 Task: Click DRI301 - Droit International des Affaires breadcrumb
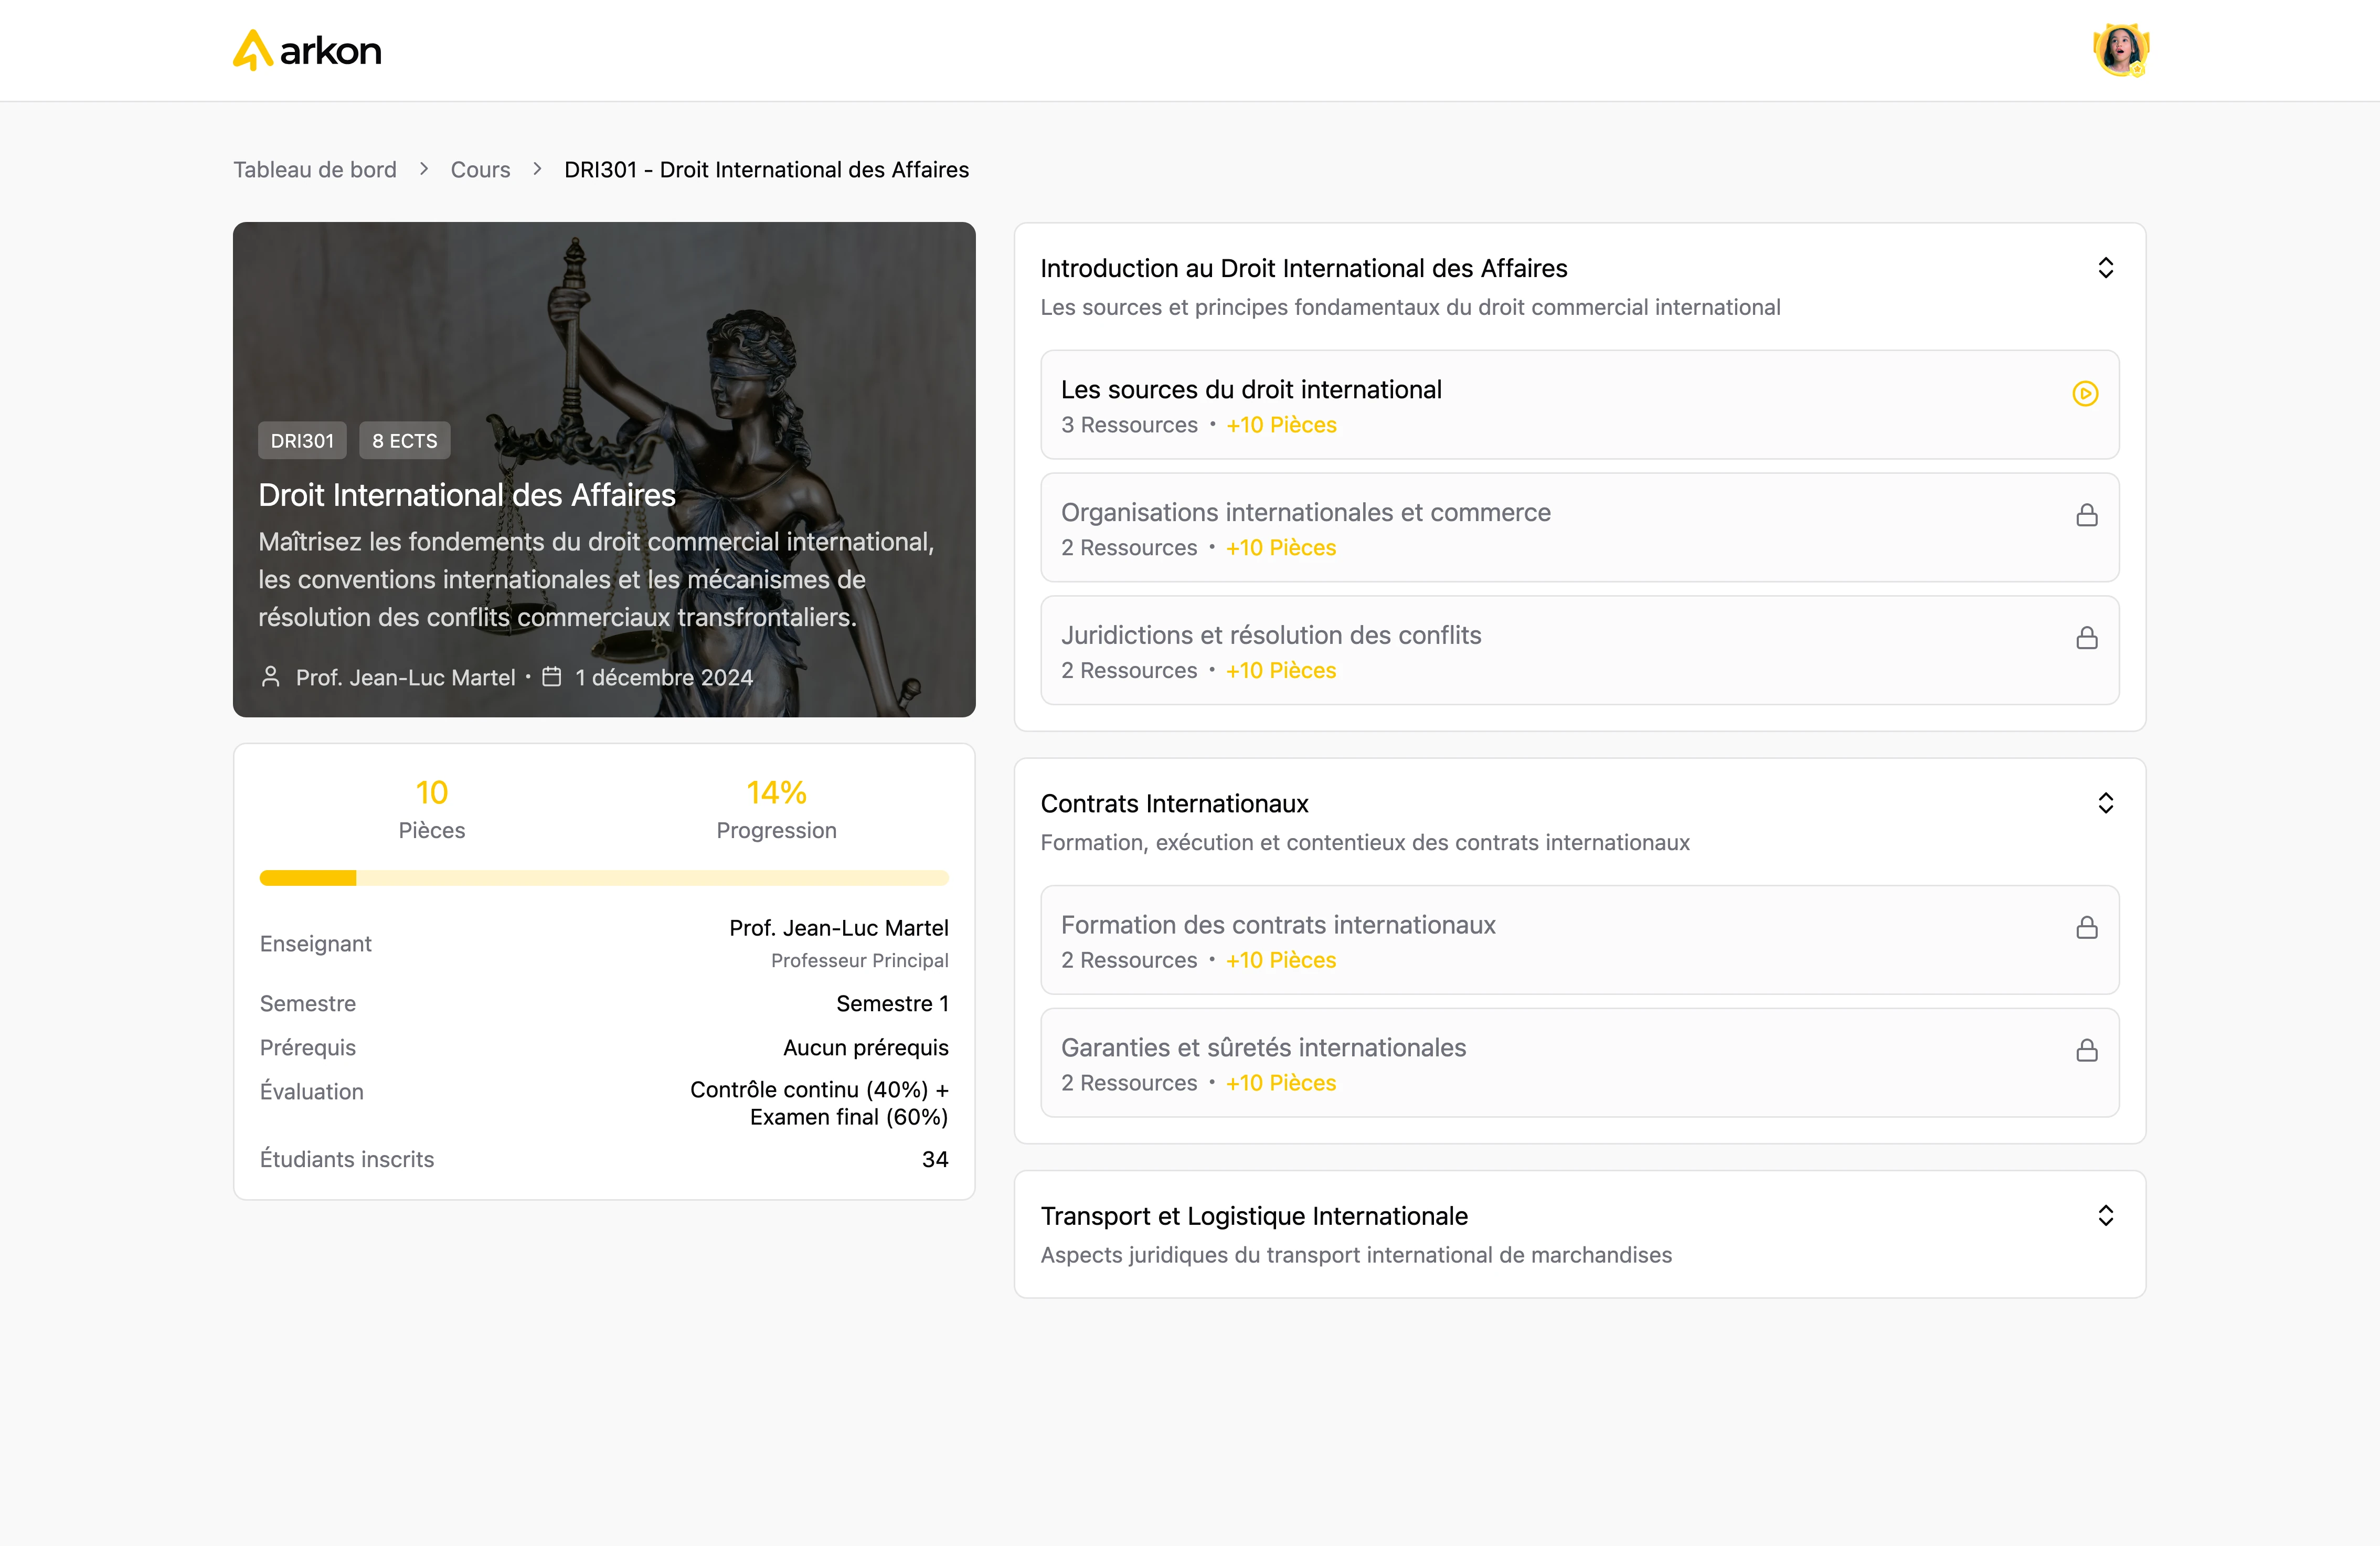click(766, 170)
